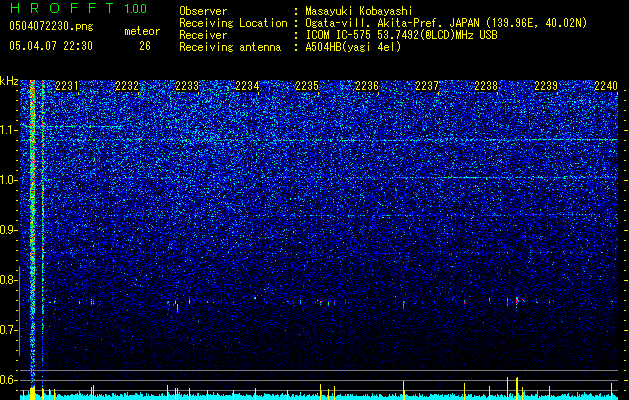Click the 1.0 kHz frequency axis label
The height and width of the screenshot is (400, 629).
(x=9, y=180)
